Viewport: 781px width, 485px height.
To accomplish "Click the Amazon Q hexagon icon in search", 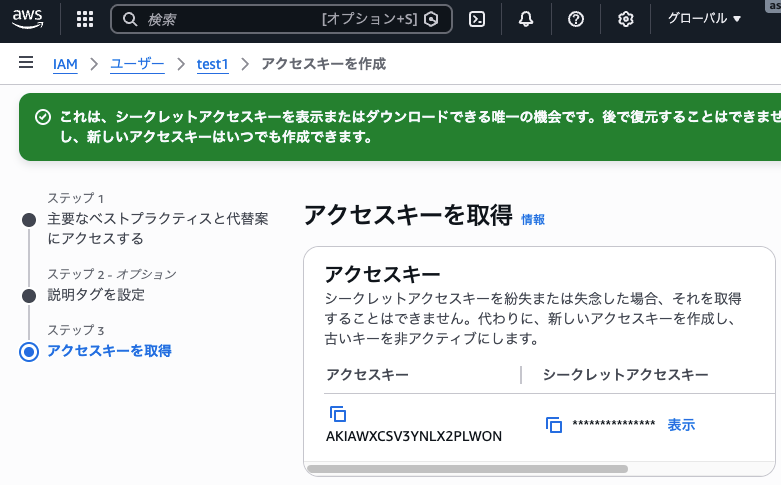I will [431, 19].
